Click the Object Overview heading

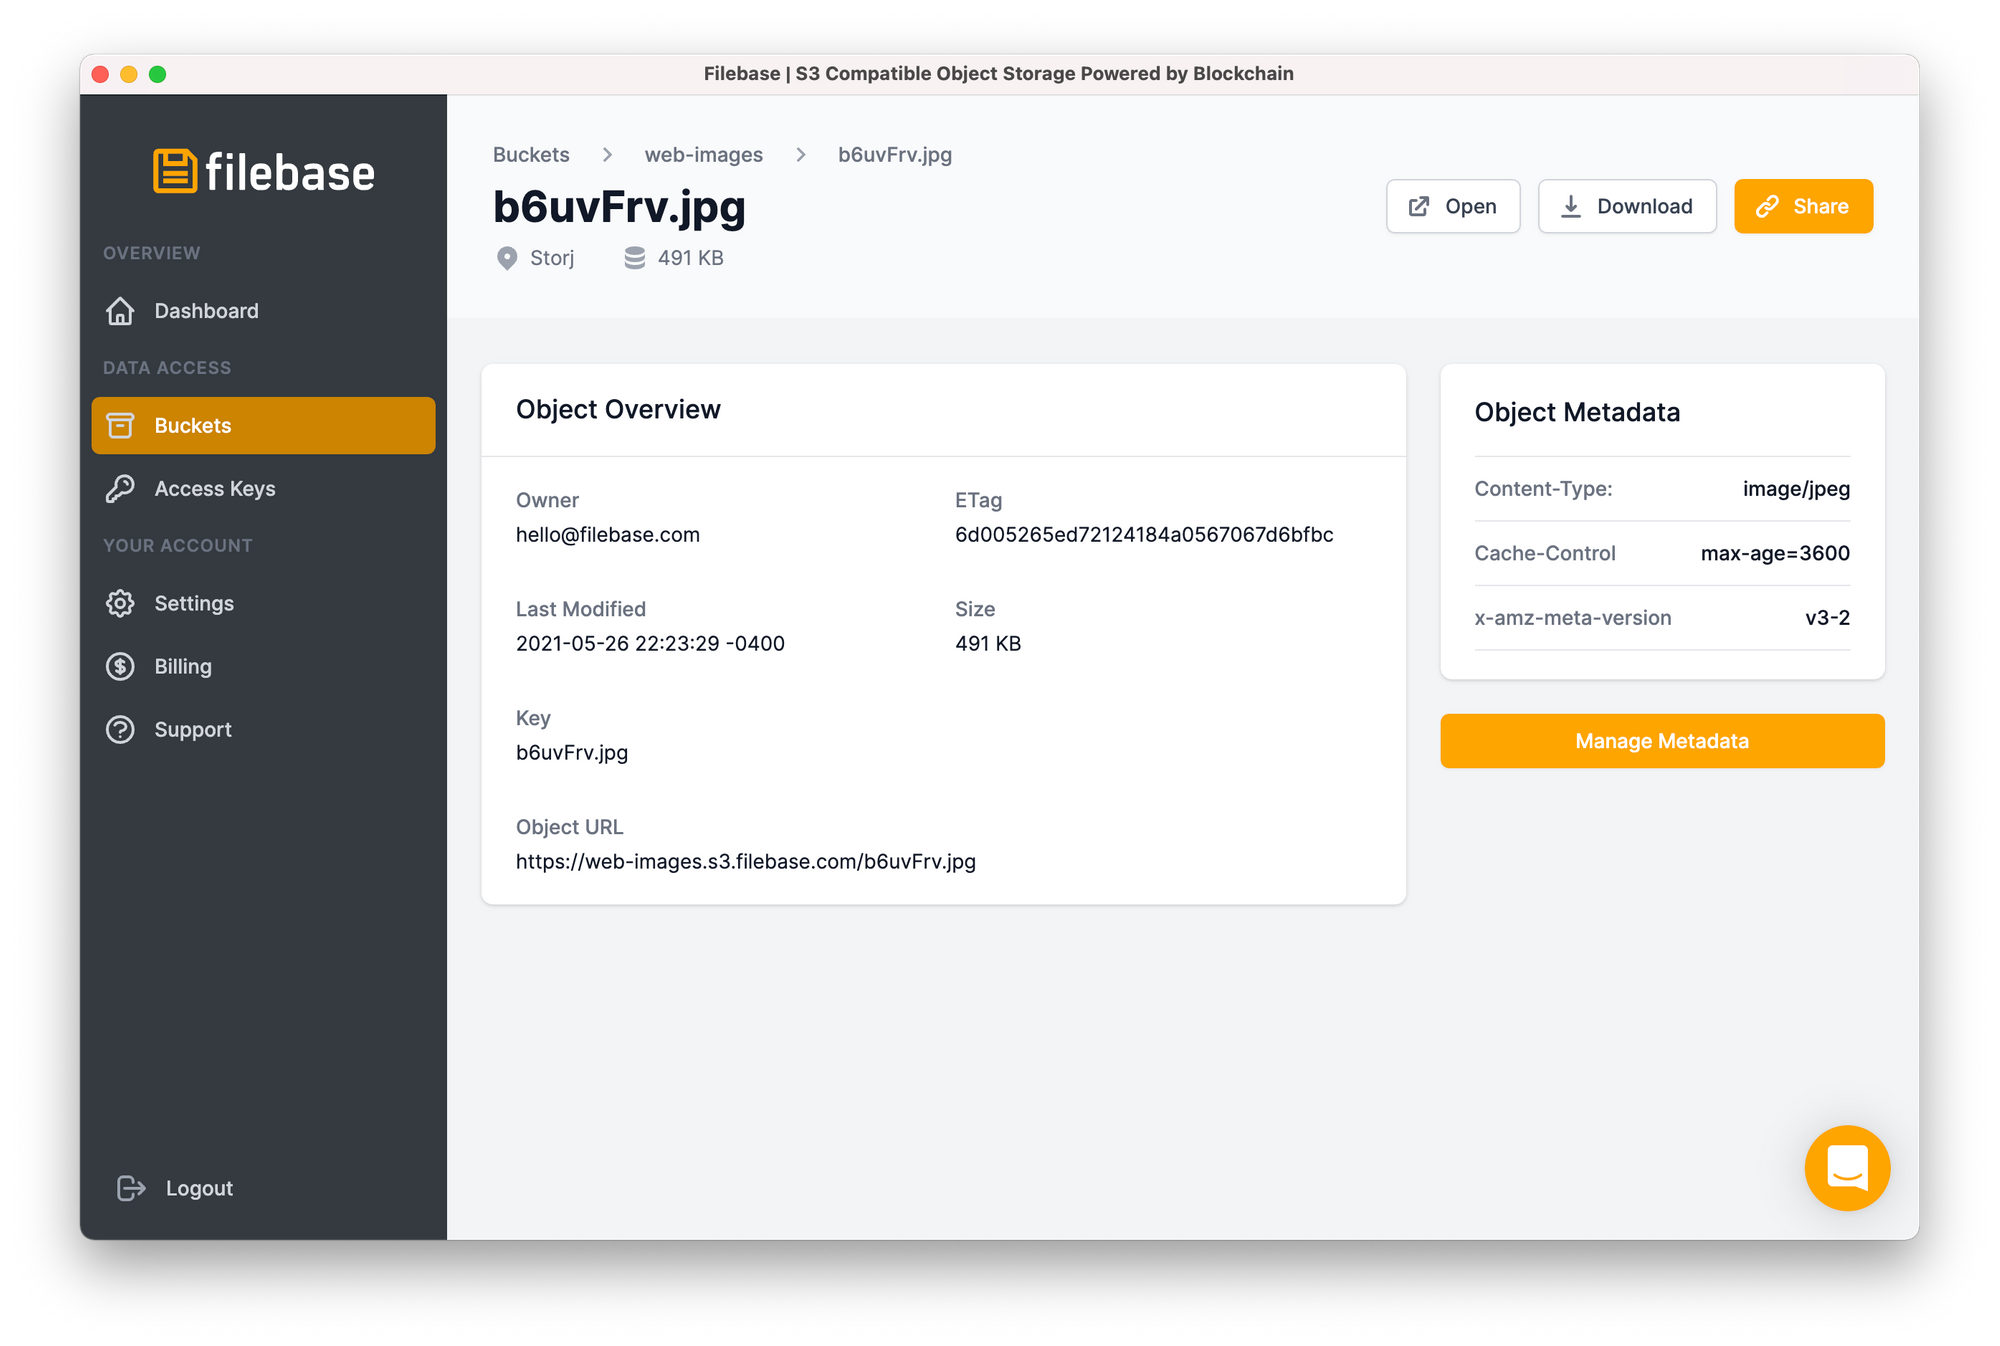[618, 409]
